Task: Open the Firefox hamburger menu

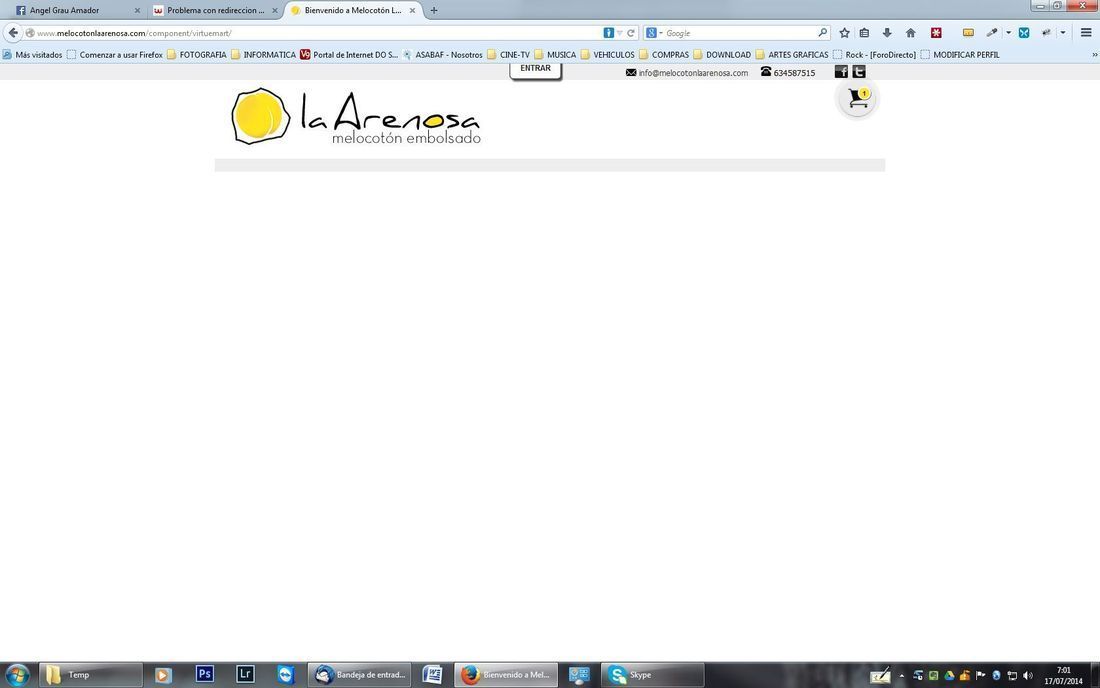Action: [1086, 33]
